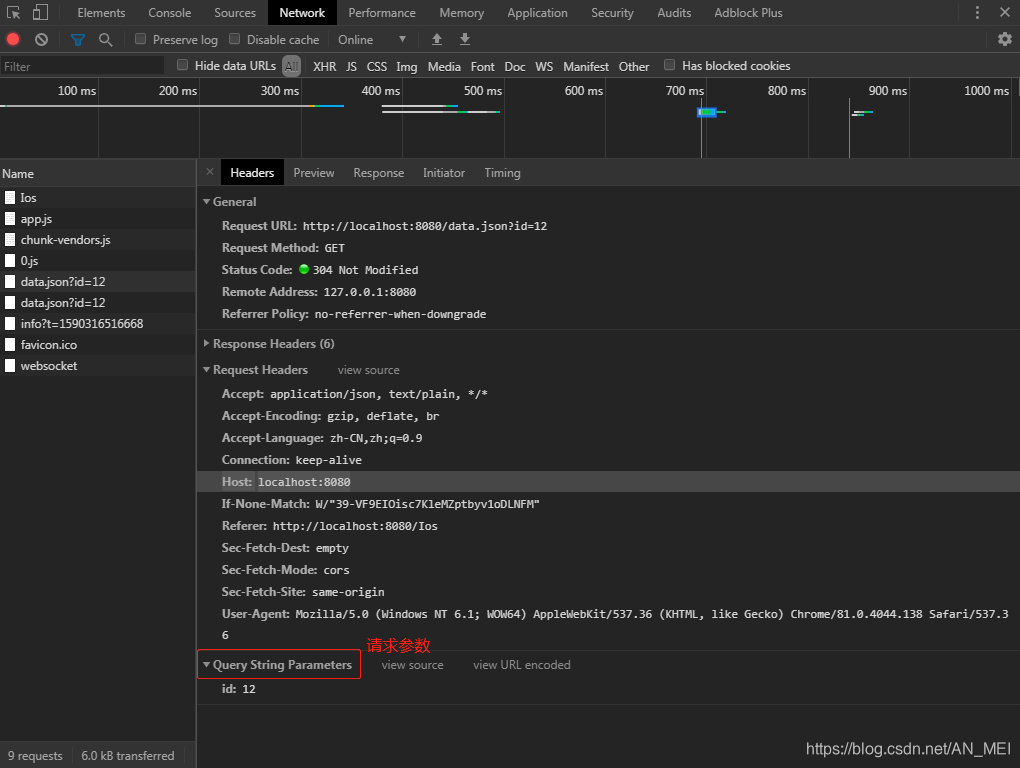
Task: Toggle the filter funnel icon
Action: coord(78,40)
